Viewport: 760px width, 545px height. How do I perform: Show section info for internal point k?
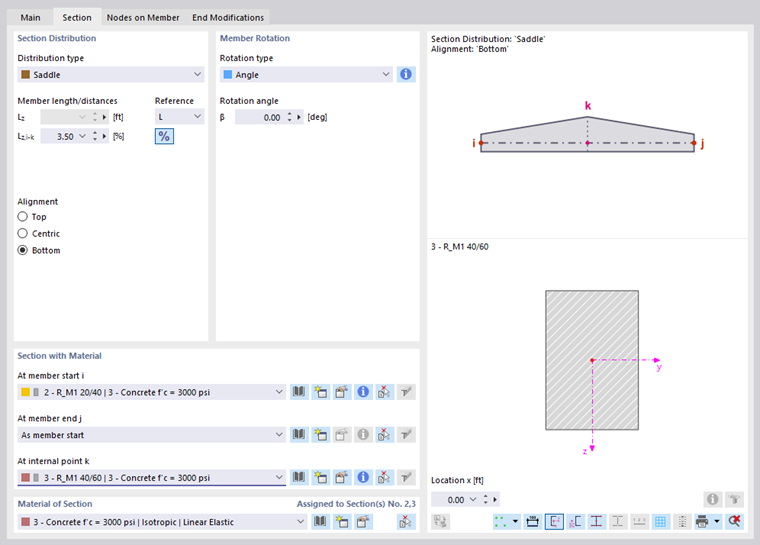point(363,477)
